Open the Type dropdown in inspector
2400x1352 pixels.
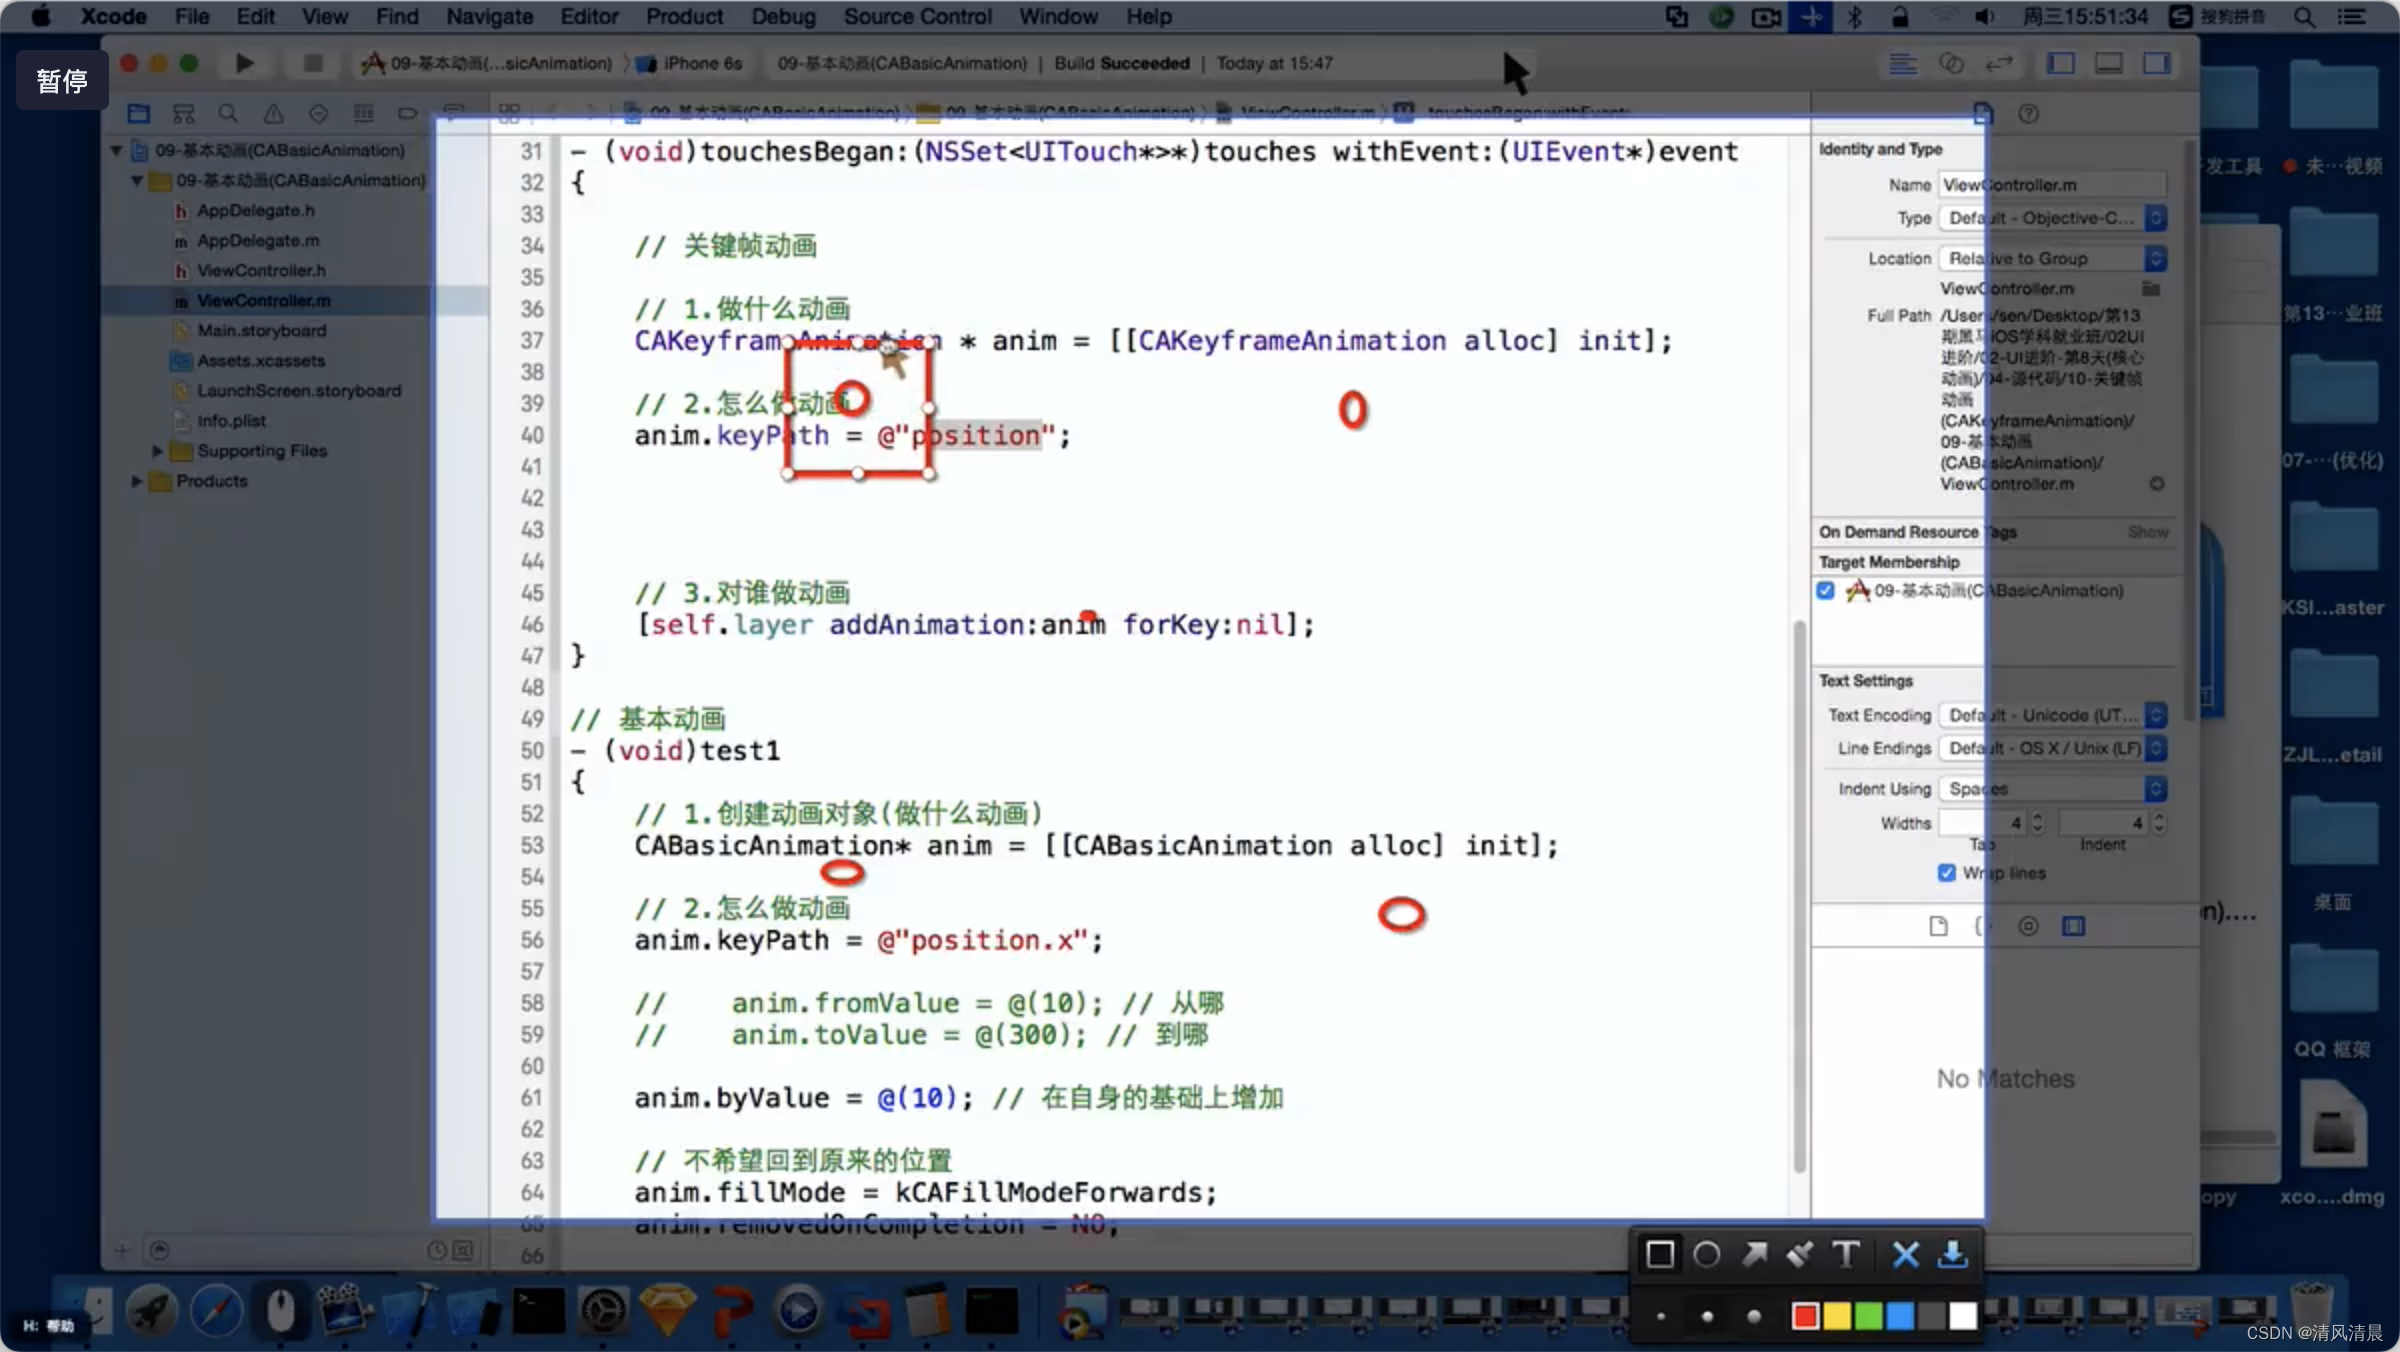2053,217
